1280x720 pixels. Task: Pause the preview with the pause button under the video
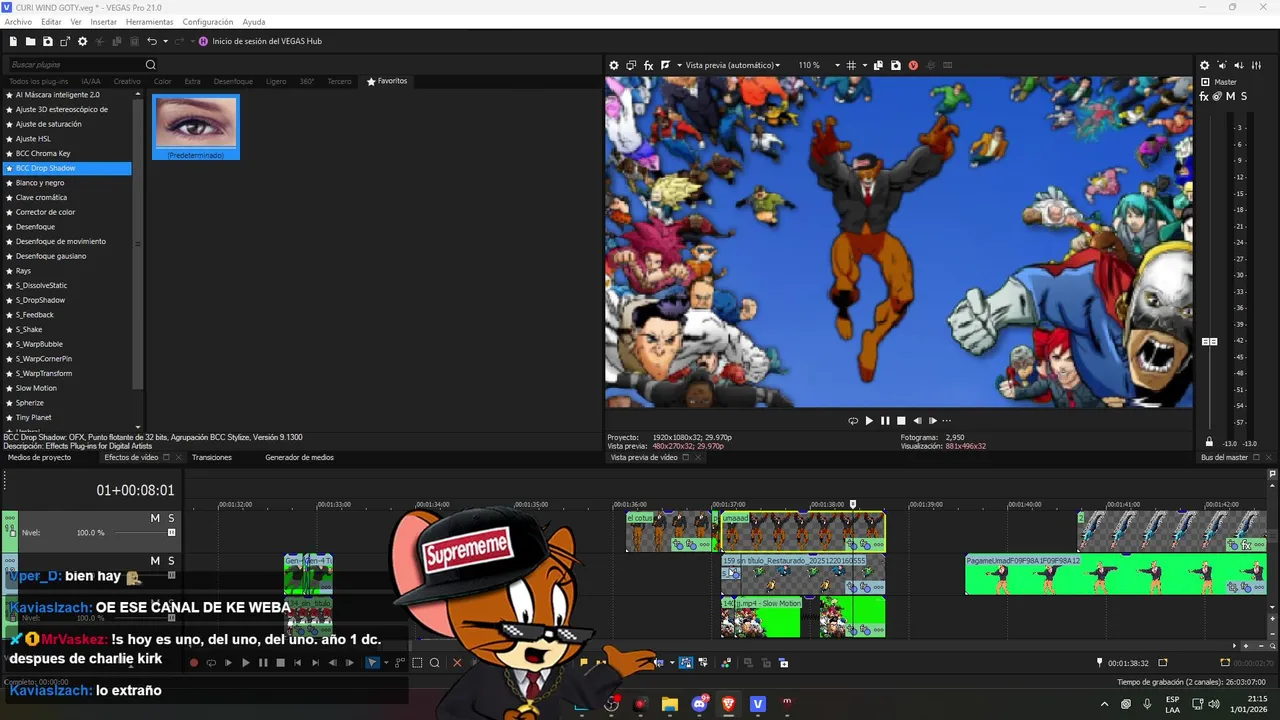click(x=885, y=421)
